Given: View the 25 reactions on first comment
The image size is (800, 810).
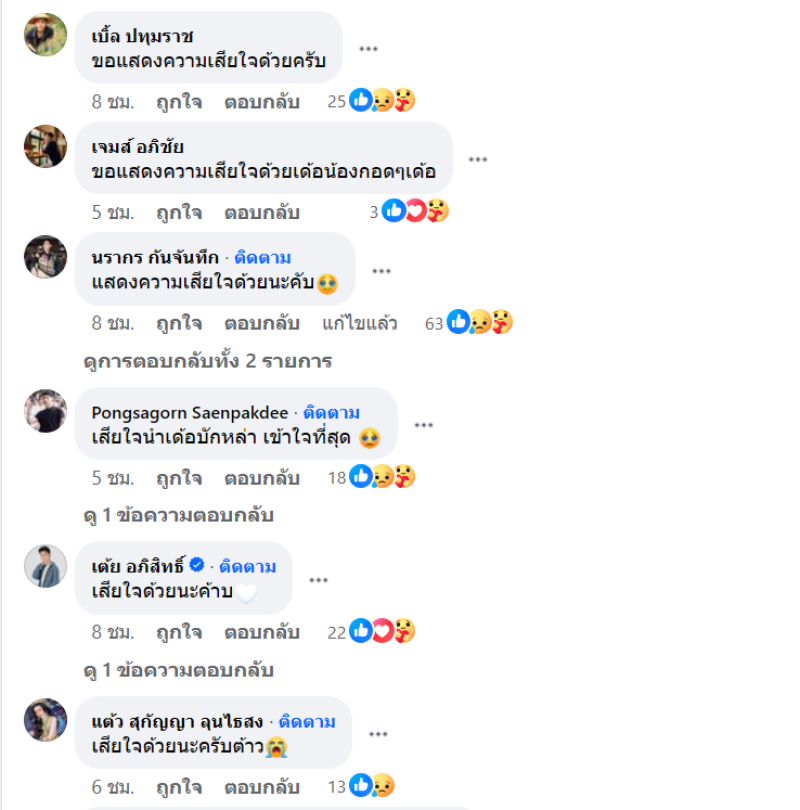Looking at the screenshot, I should 371,100.
